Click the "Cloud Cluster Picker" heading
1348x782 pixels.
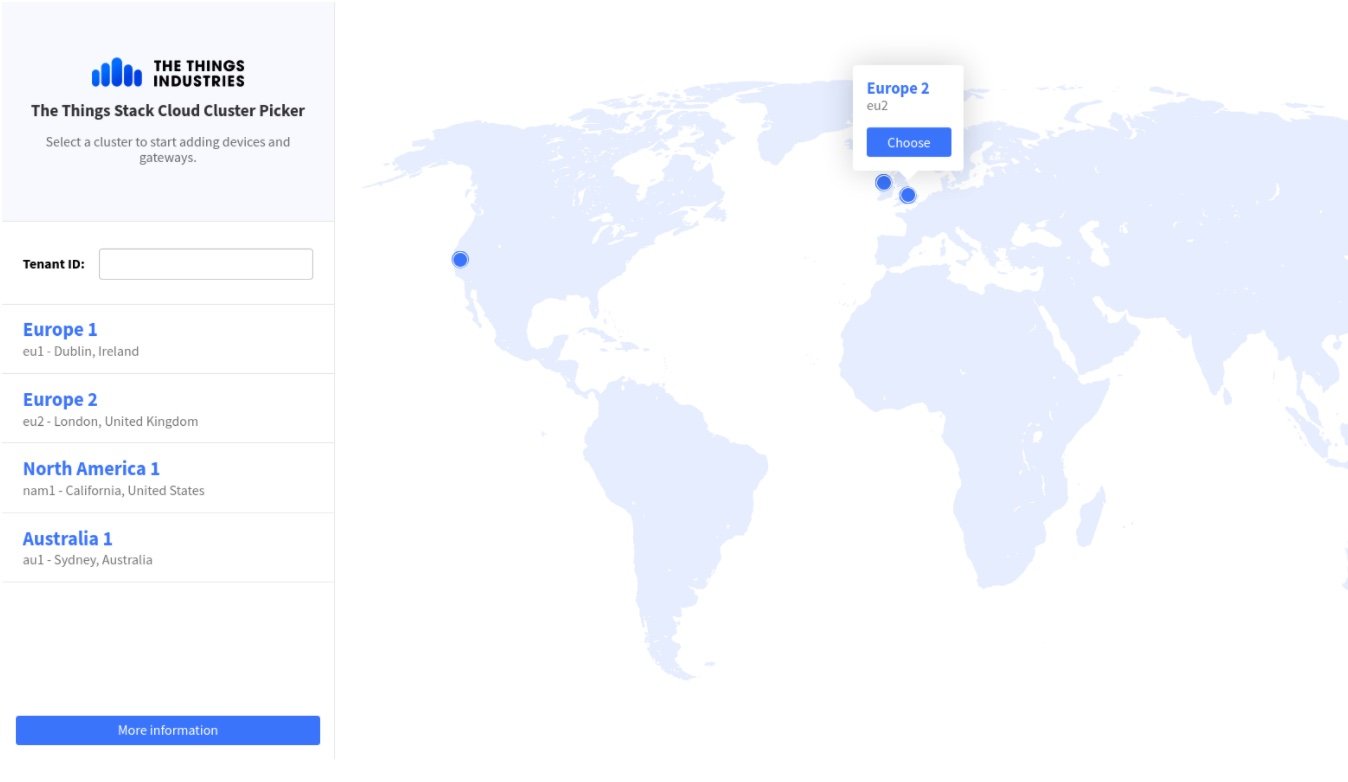pos(168,111)
